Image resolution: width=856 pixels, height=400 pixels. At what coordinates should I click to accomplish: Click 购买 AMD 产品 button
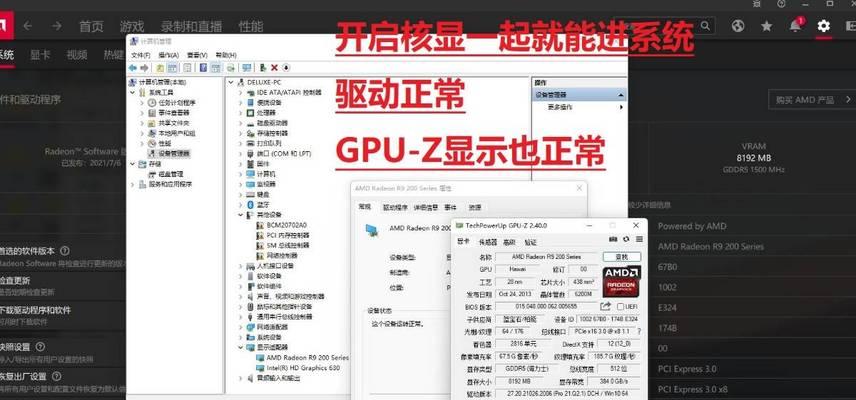pyautogui.click(x=812, y=100)
